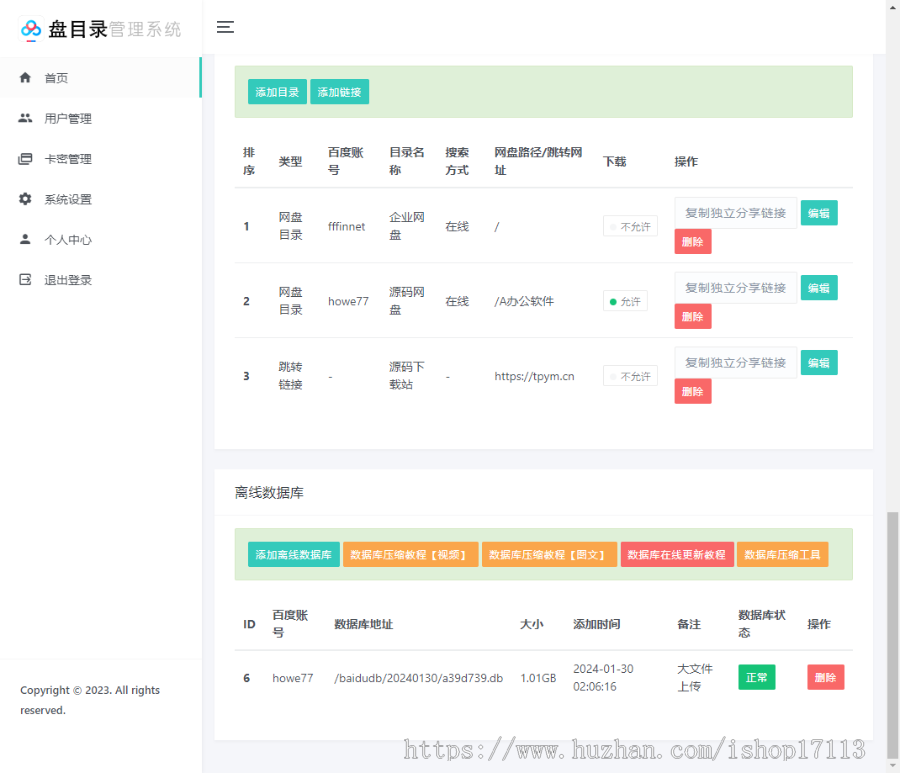Delete the 源码下载站 link entry
The width and height of the screenshot is (900, 773).
click(693, 391)
